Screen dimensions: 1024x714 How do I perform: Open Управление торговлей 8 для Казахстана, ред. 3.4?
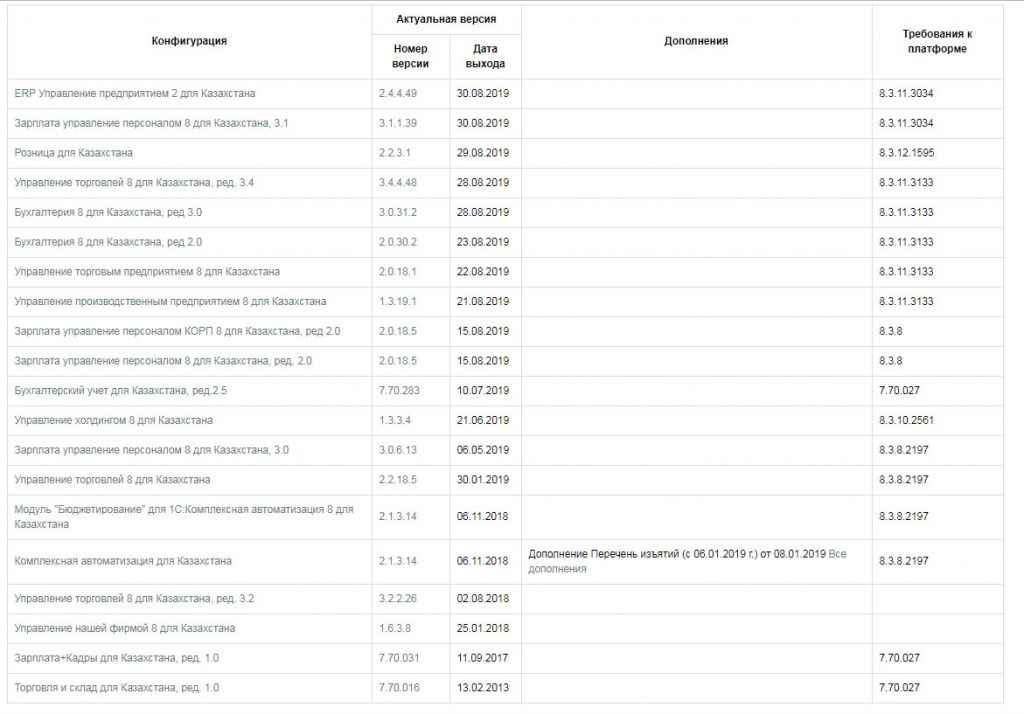[x=134, y=182]
